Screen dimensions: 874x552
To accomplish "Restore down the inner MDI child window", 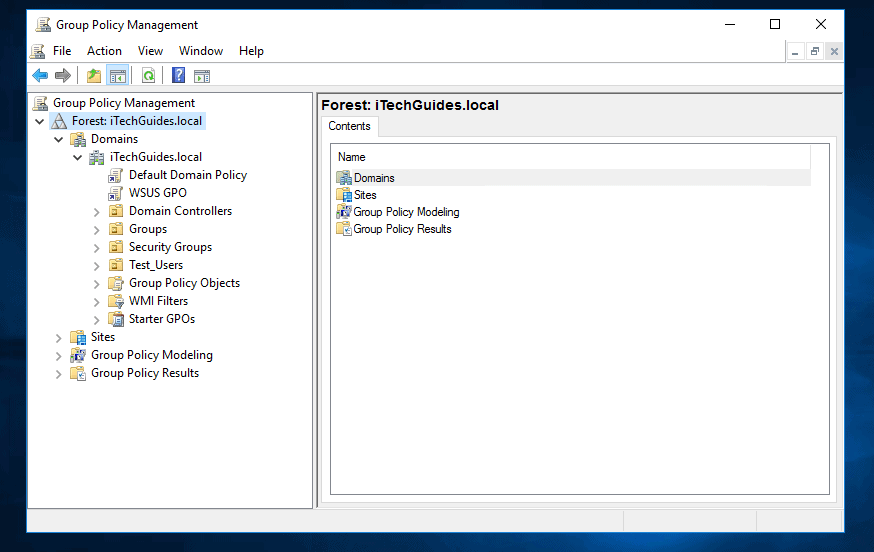I will pyautogui.click(x=815, y=52).
